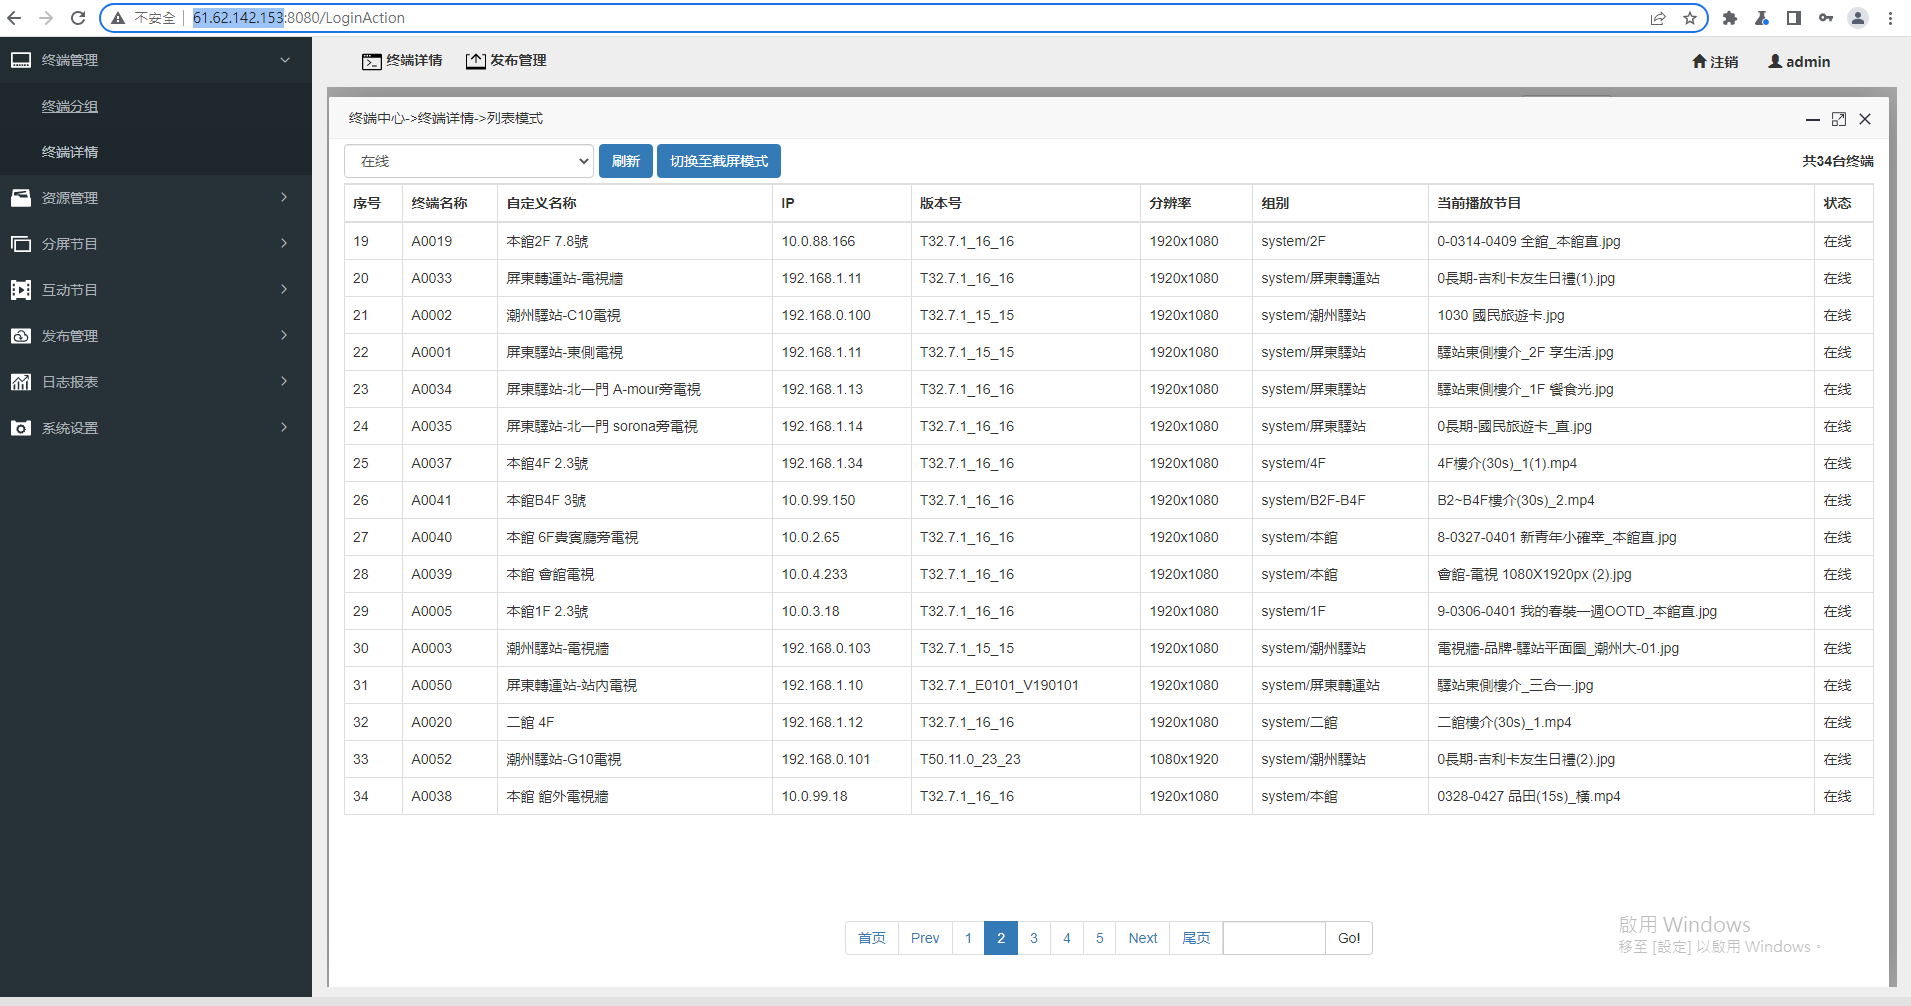Click the 刷新 refresh button
Viewport: 1911px width, 1006px height.
click(x=626, y=161)
